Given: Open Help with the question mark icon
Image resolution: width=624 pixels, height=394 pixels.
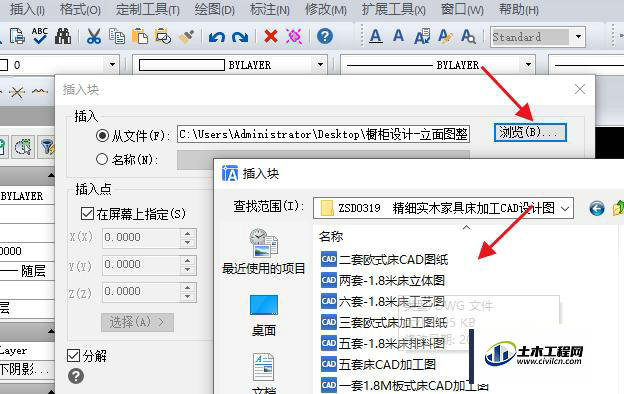Looking at the screenshot, I should [x=325, y=36].
